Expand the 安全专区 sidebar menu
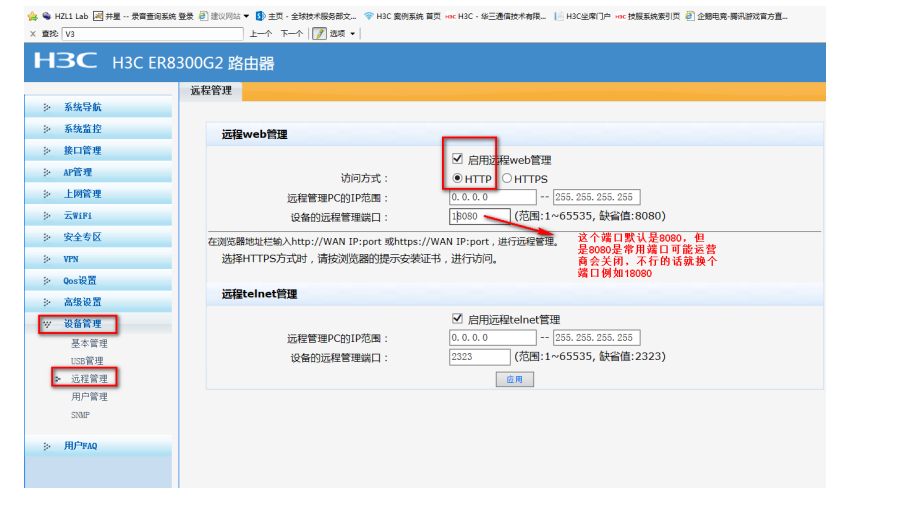This screenshot has height=513, width=904. [x=82, y=237]
